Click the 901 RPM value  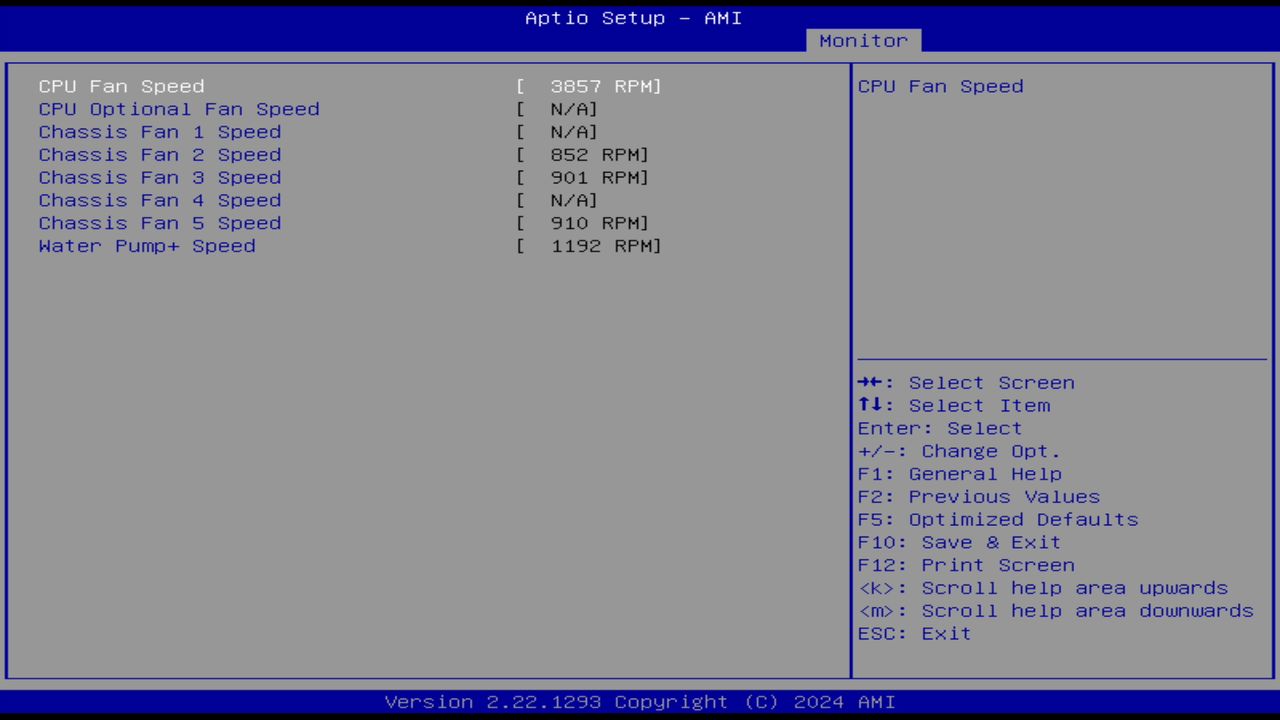[x=583, y=178]
